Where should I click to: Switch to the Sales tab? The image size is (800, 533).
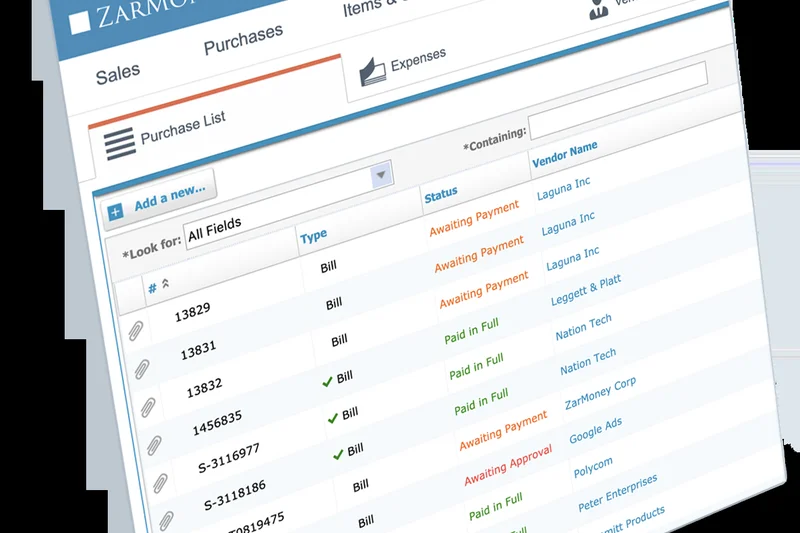click(118, 74)
